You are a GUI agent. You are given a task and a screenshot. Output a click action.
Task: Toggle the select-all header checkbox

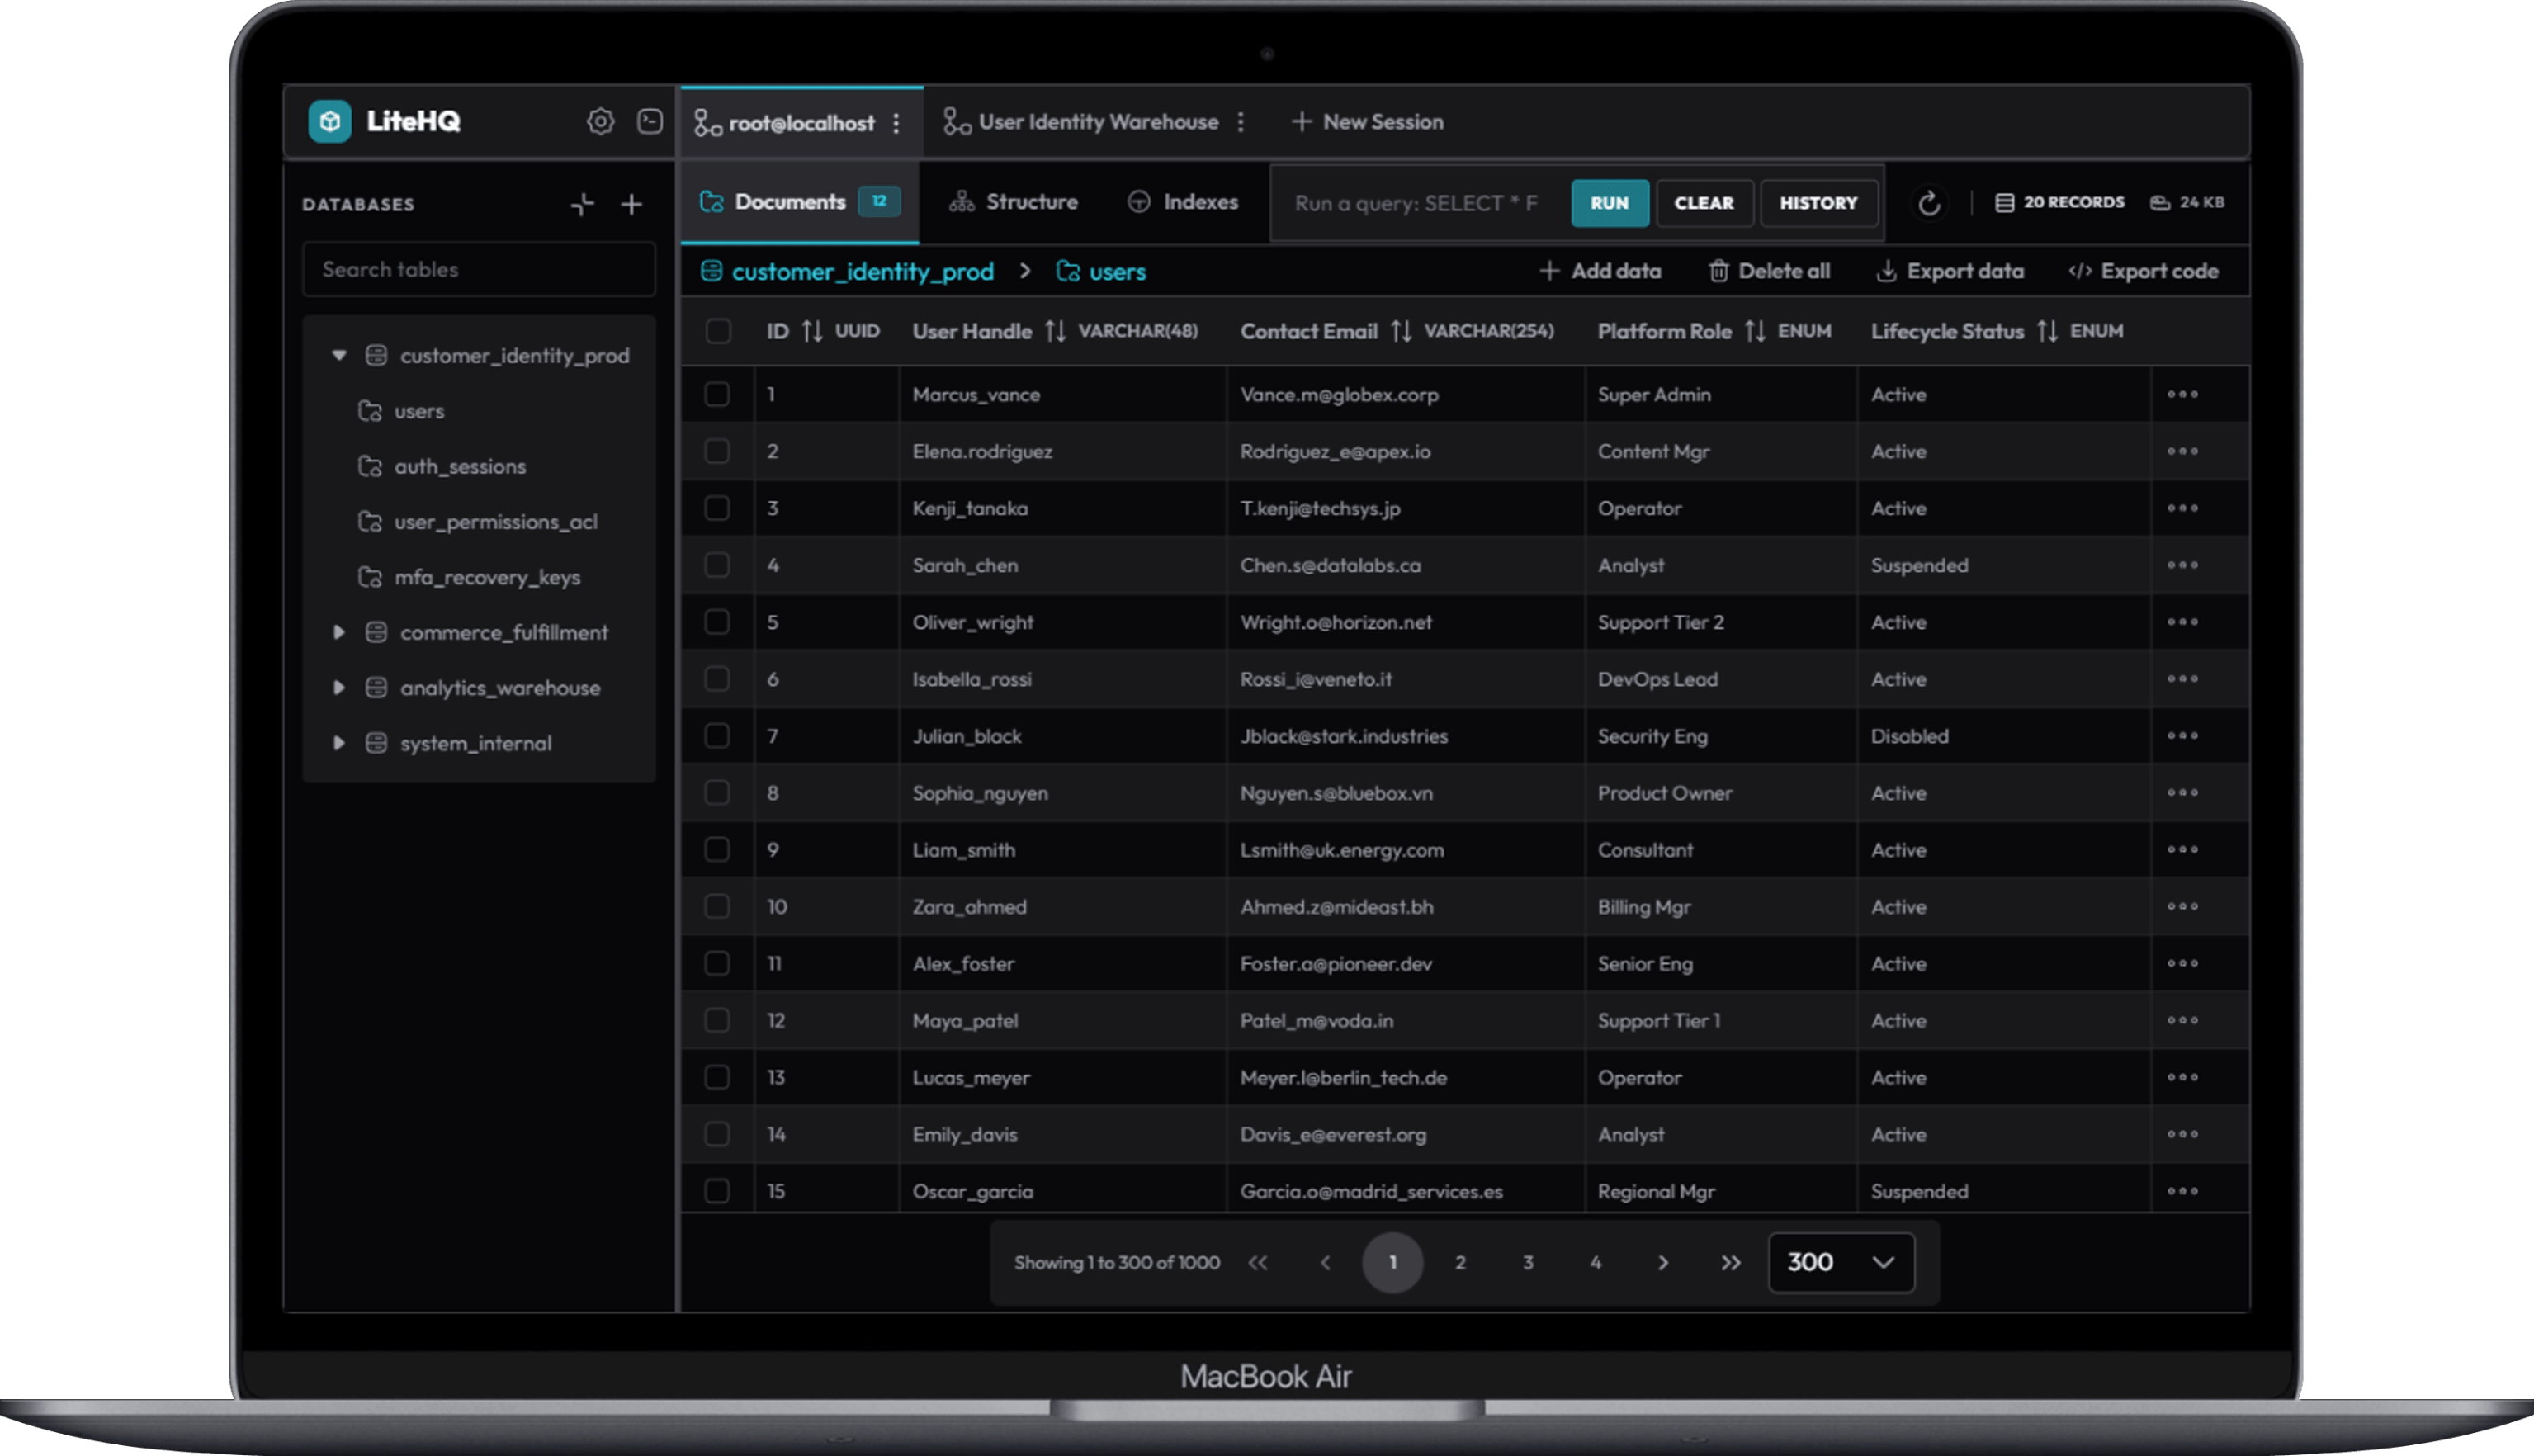(x=717, y=331)
